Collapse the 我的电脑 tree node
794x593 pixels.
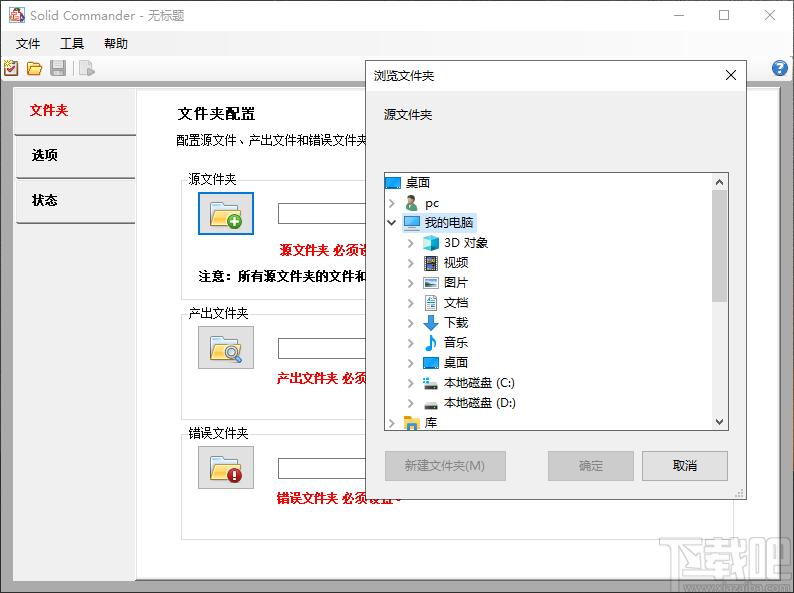pos(391,222)
